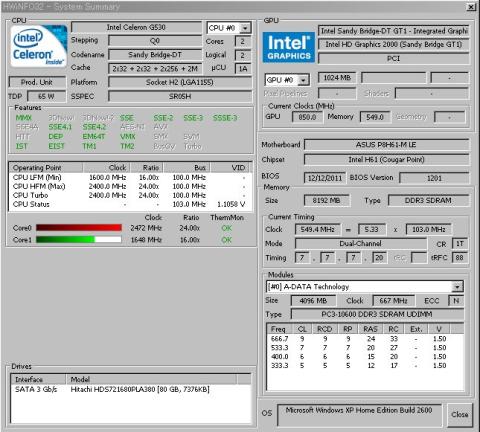Viewport: 480px width, 432px height.
Task: Click the Core0 red usage bar
Action: point(79,228)
